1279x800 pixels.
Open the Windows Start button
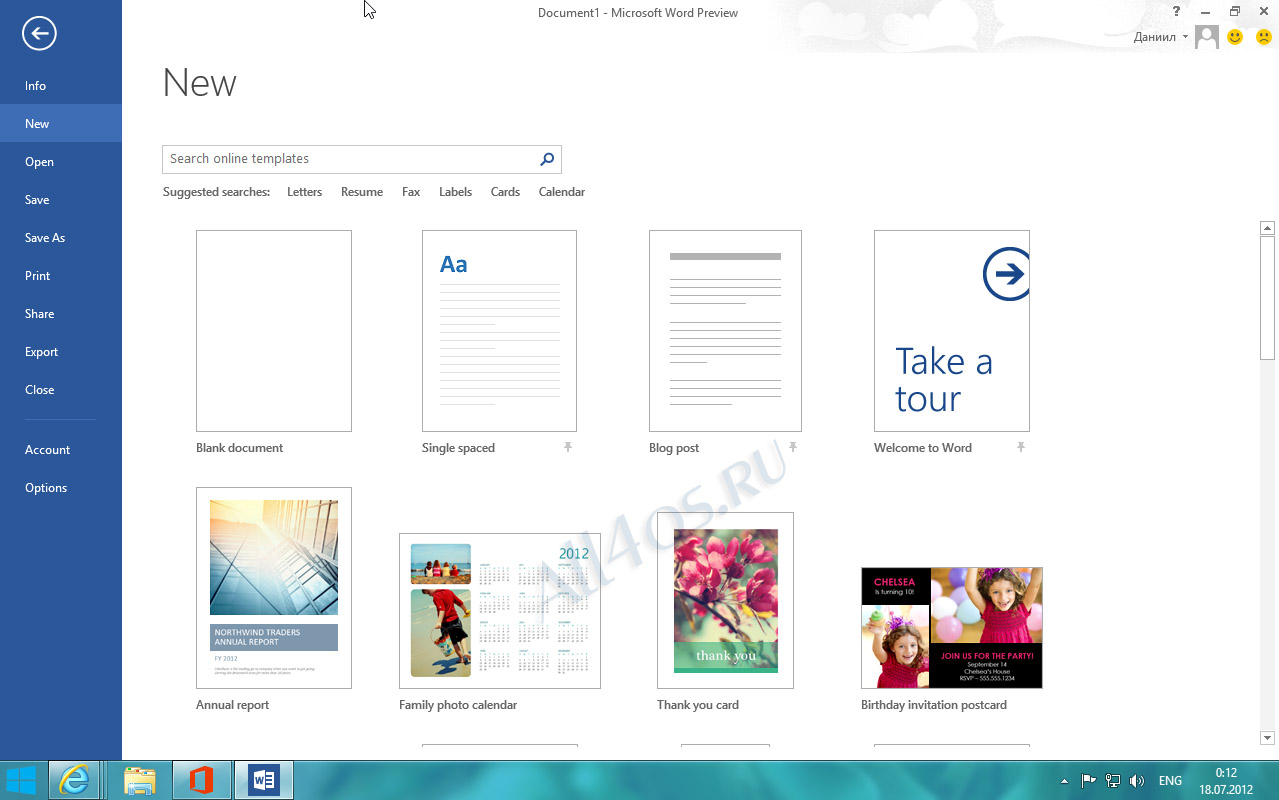(20, 780)
